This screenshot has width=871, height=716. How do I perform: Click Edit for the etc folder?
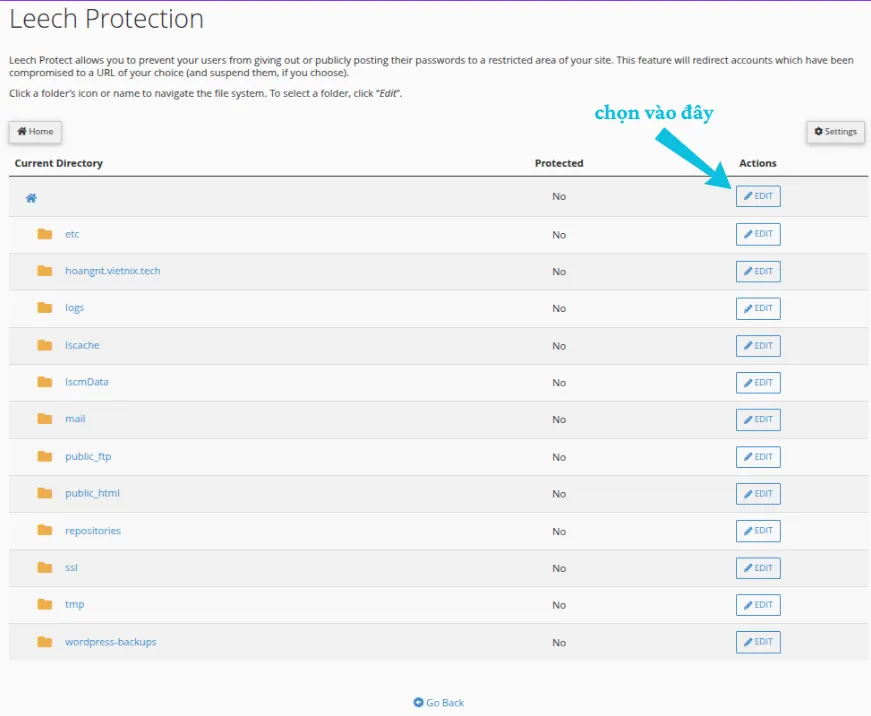[x=758, y=234]
